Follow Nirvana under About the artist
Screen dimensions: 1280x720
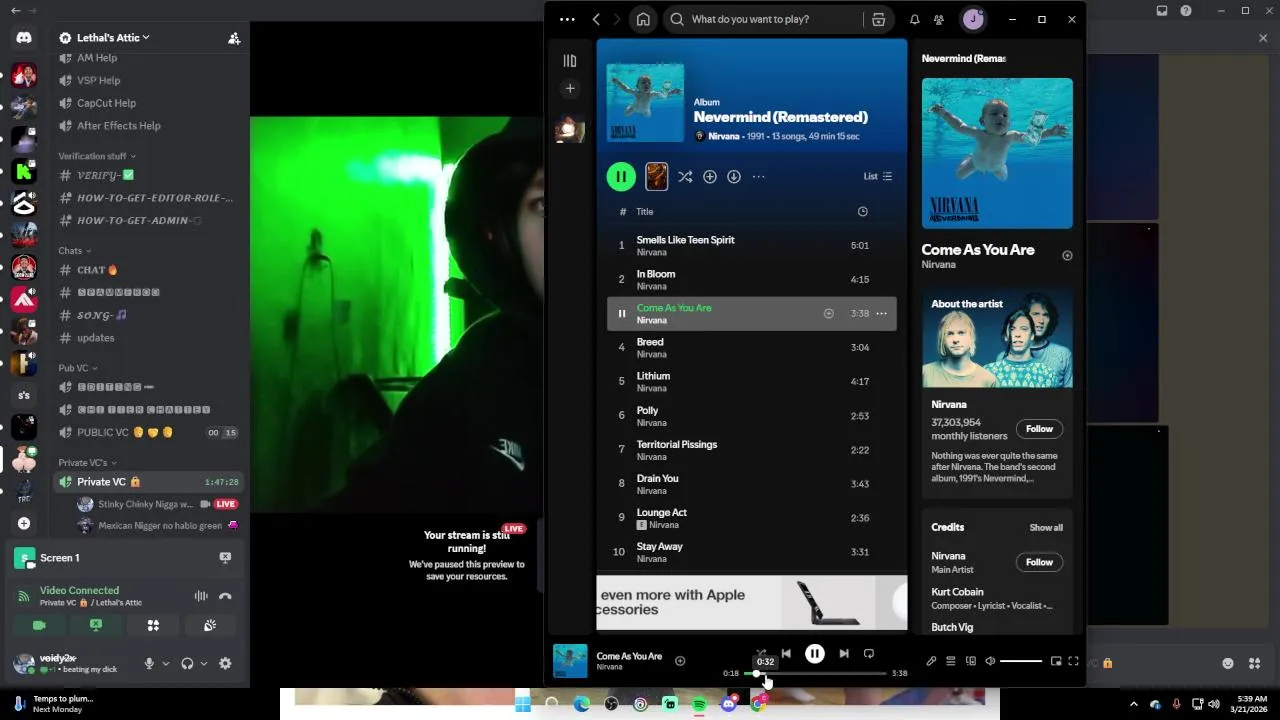pyautogui.click(x=1039, y=429)
